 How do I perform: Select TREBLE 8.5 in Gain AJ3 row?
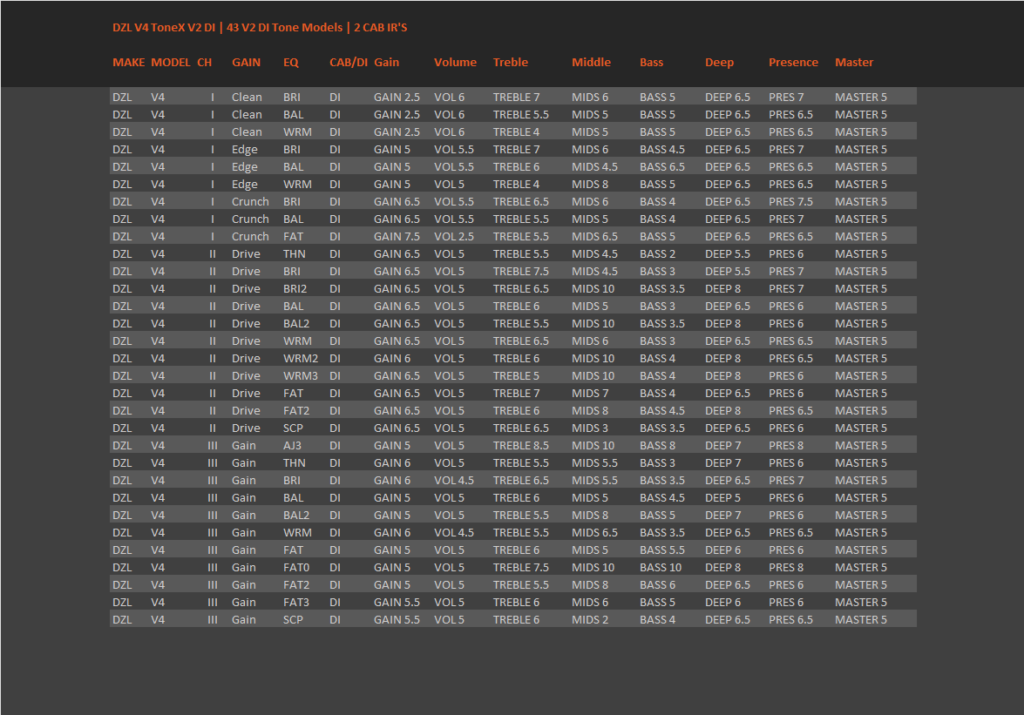[x=521, y=445]
